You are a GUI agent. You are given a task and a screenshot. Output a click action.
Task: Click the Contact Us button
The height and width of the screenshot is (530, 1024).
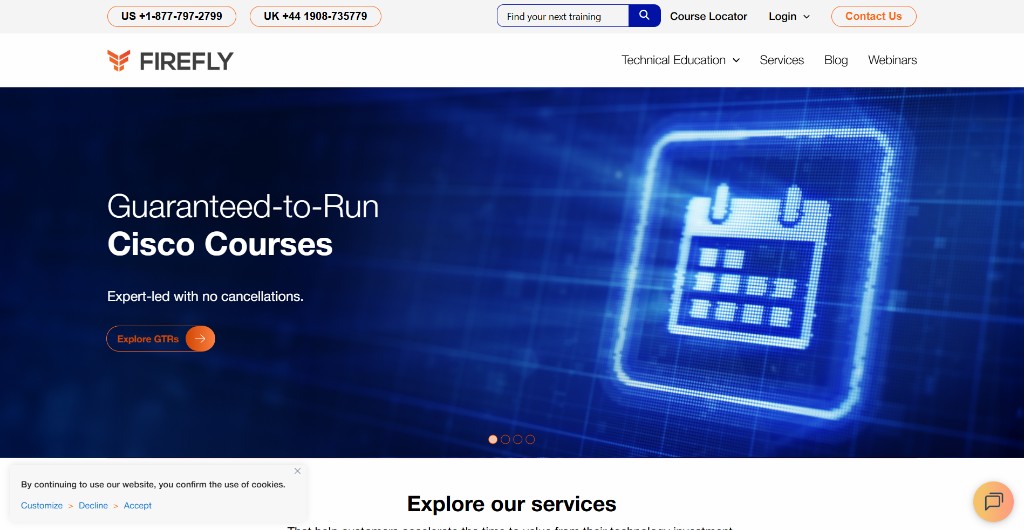[873, 16]
